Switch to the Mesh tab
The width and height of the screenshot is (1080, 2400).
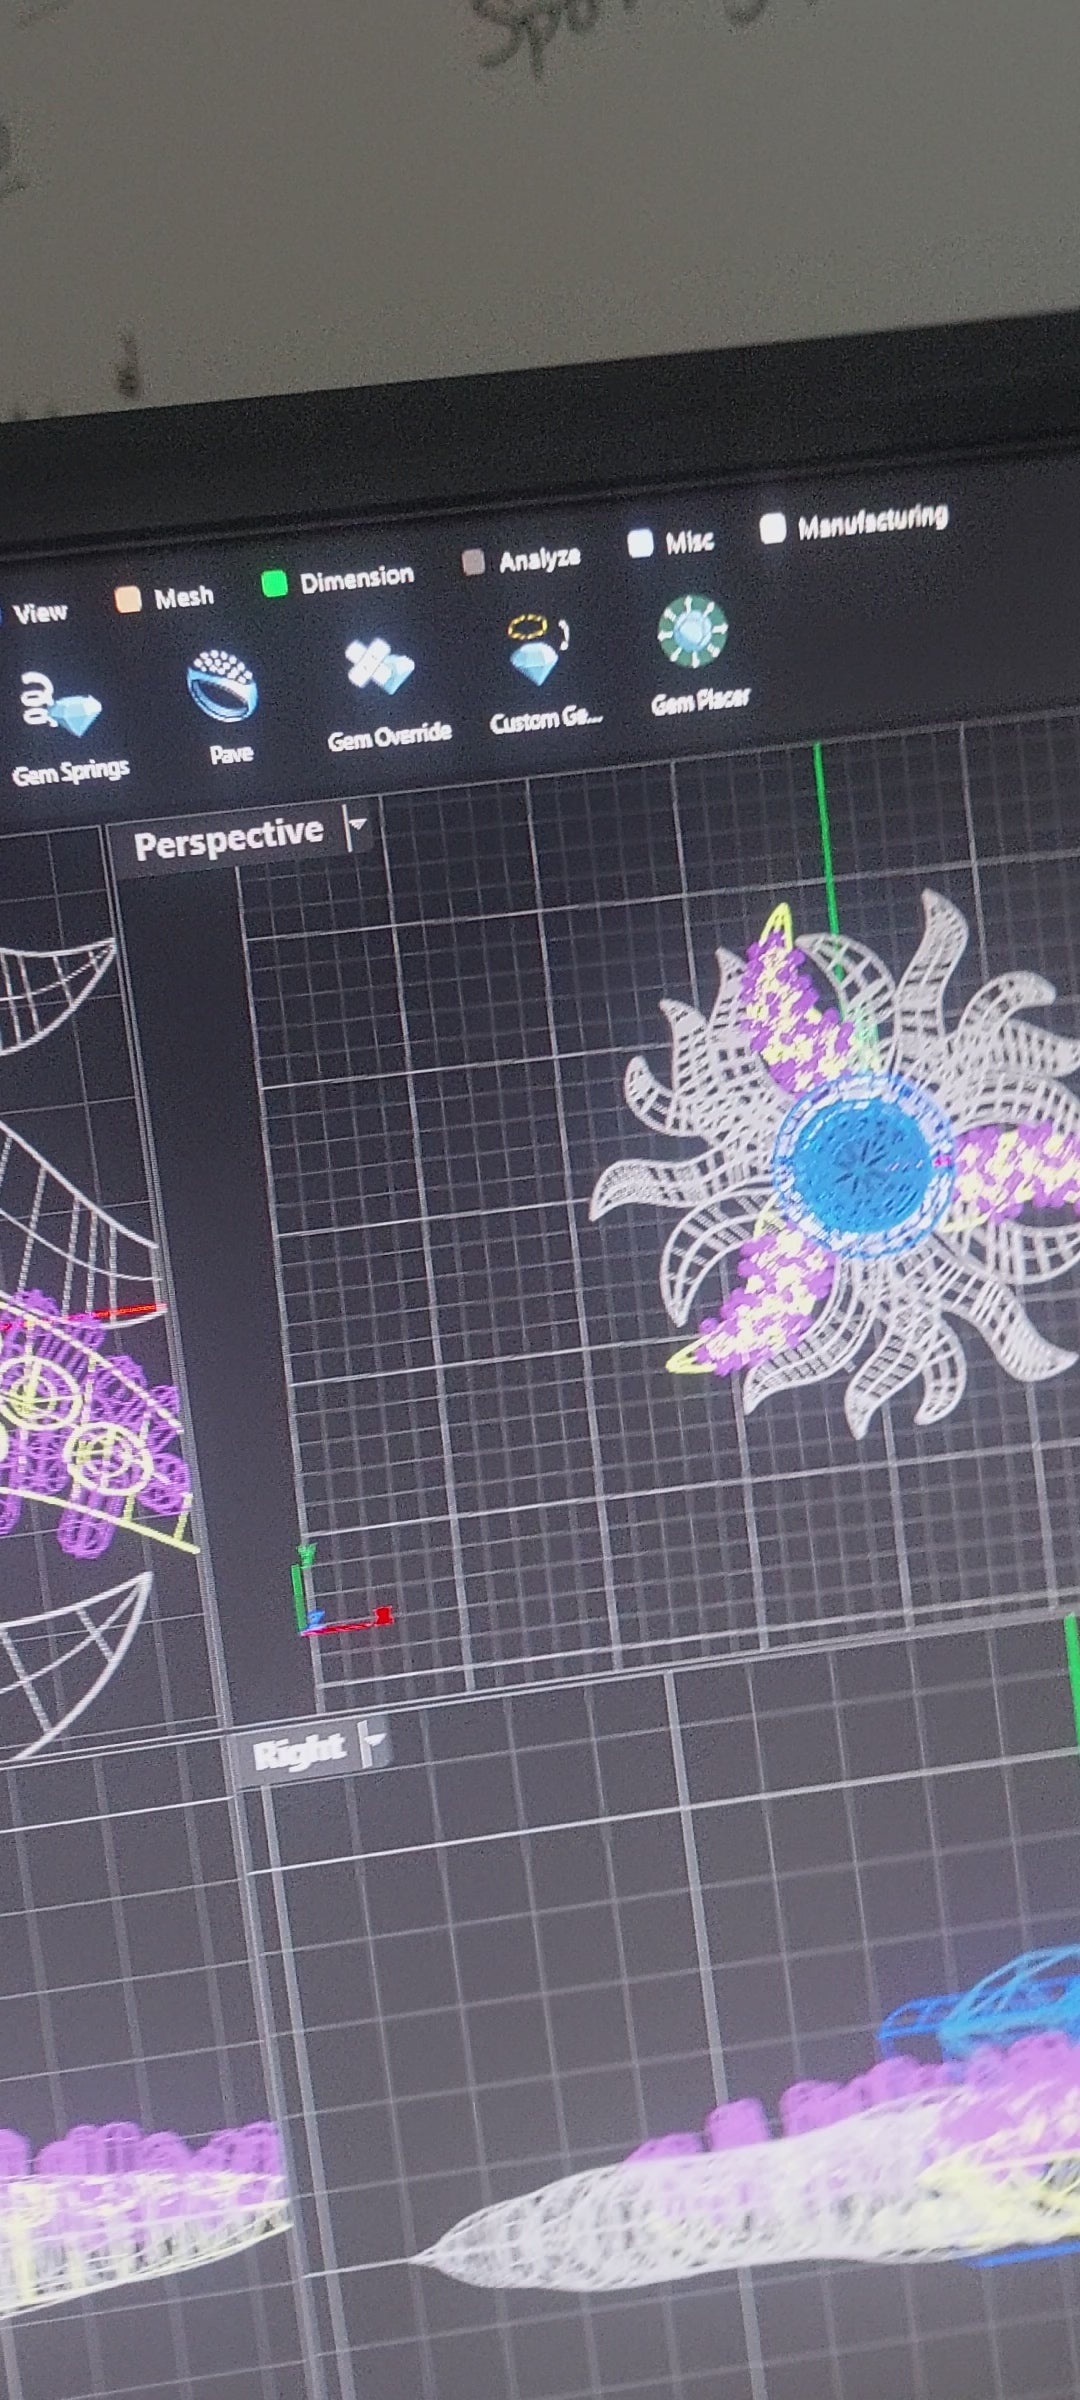click(x=166, y=598)
